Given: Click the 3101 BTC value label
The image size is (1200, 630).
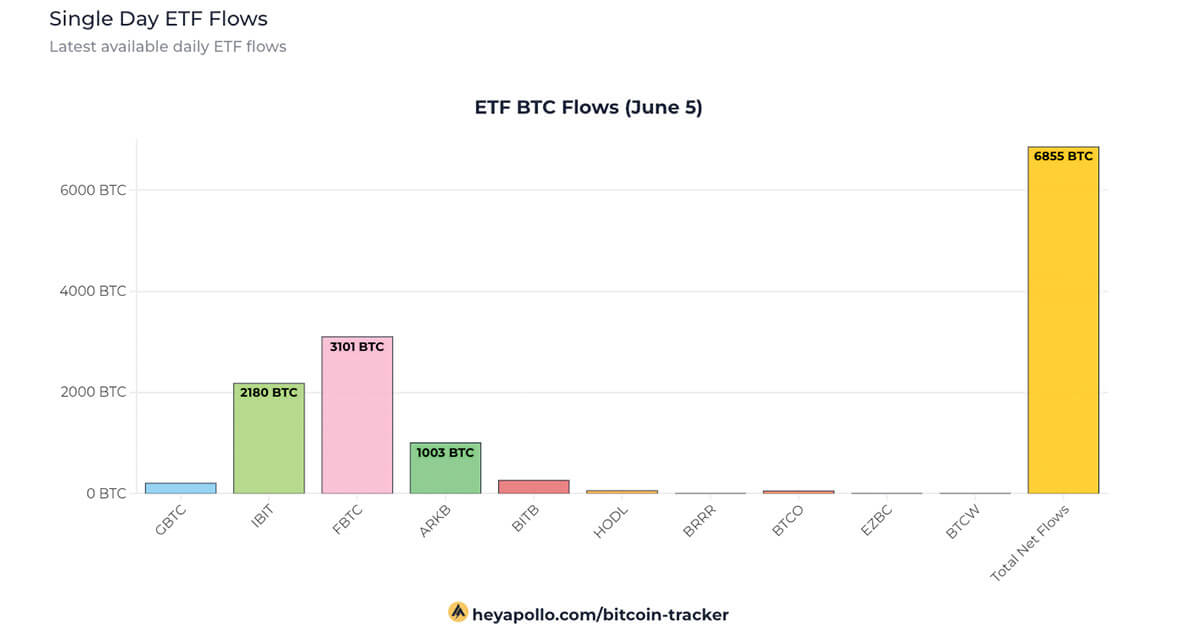Looking at the screenshot, I should coord(357,347).
